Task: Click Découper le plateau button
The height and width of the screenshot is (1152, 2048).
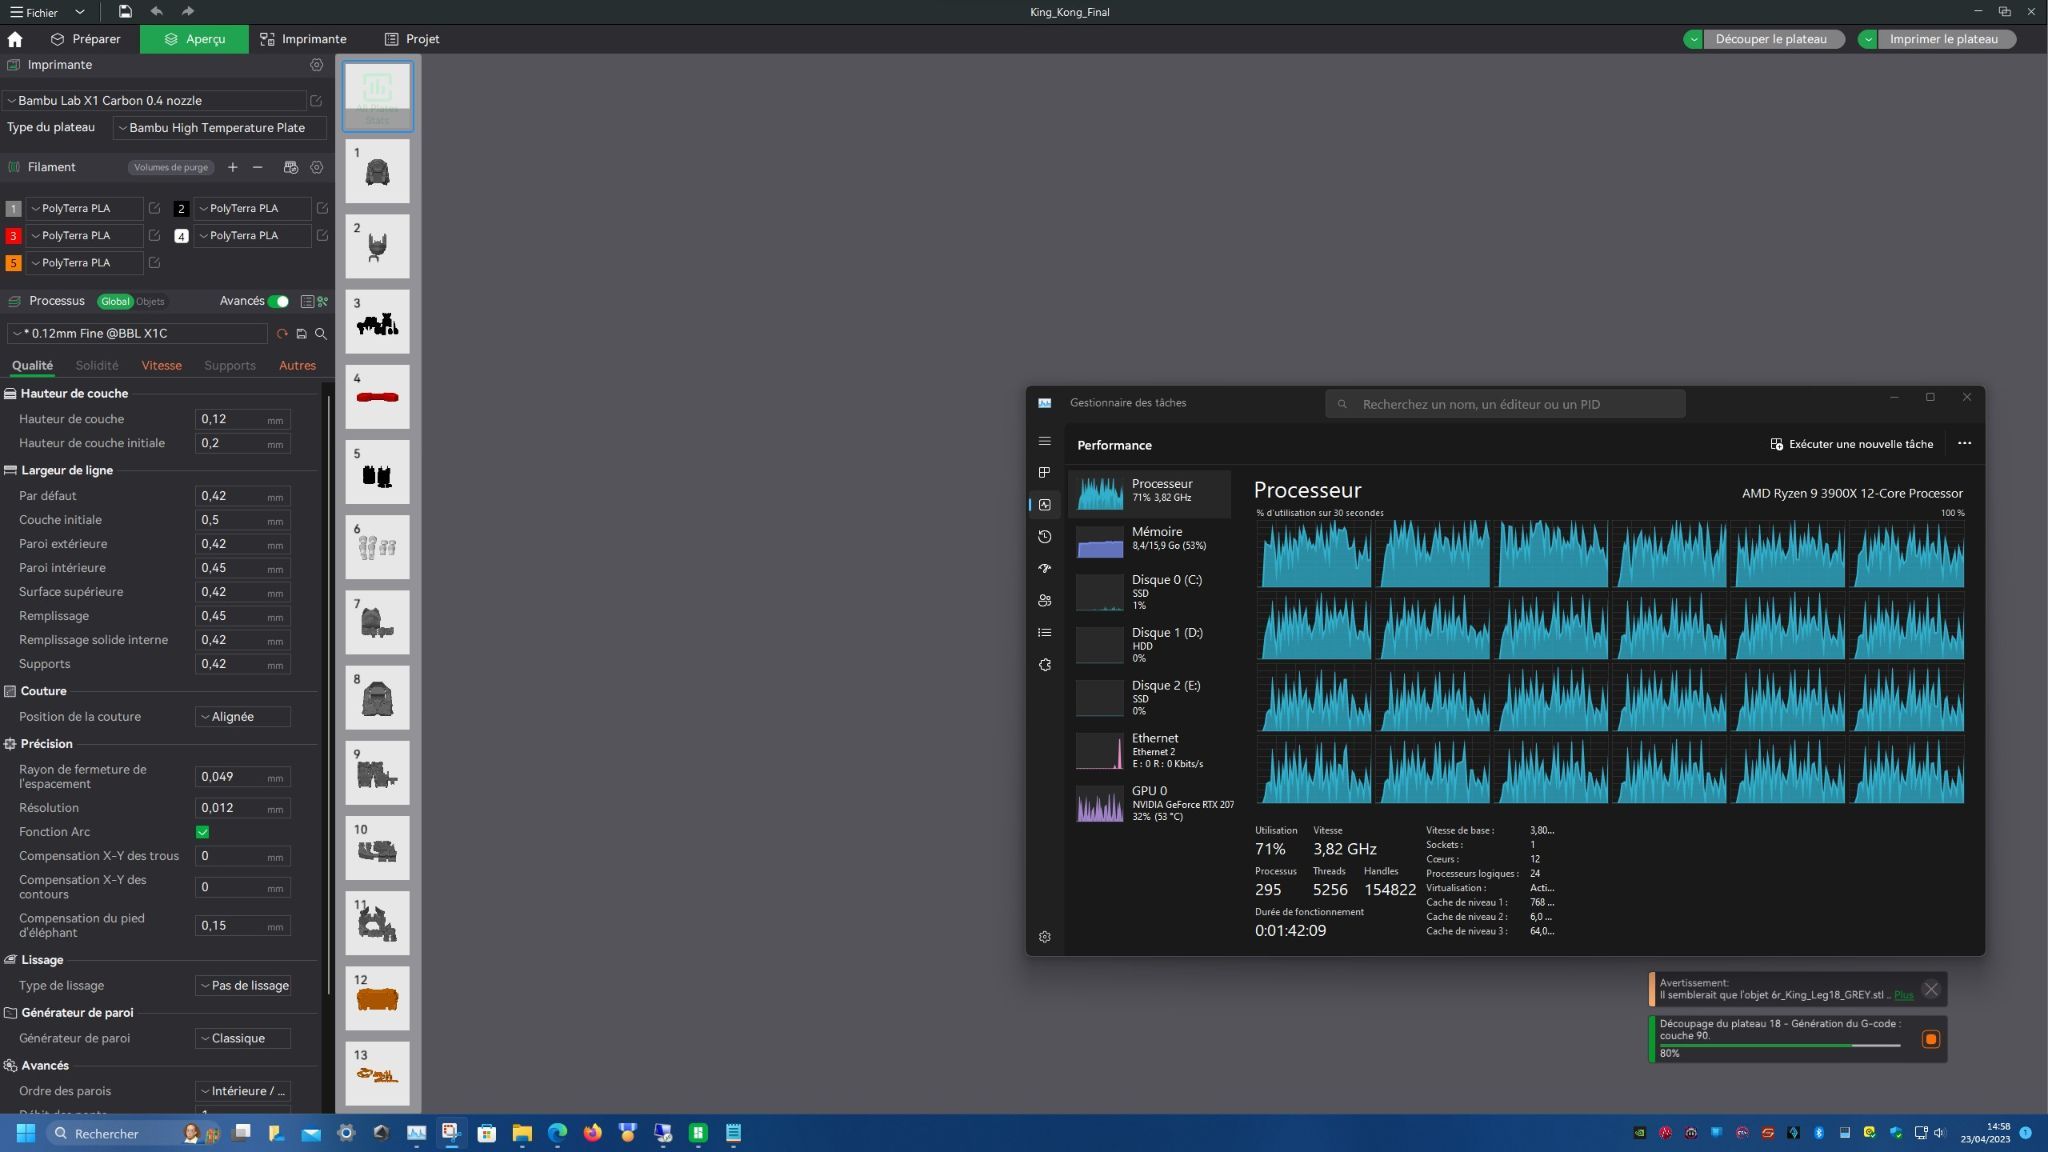Action: [1775, 39]
